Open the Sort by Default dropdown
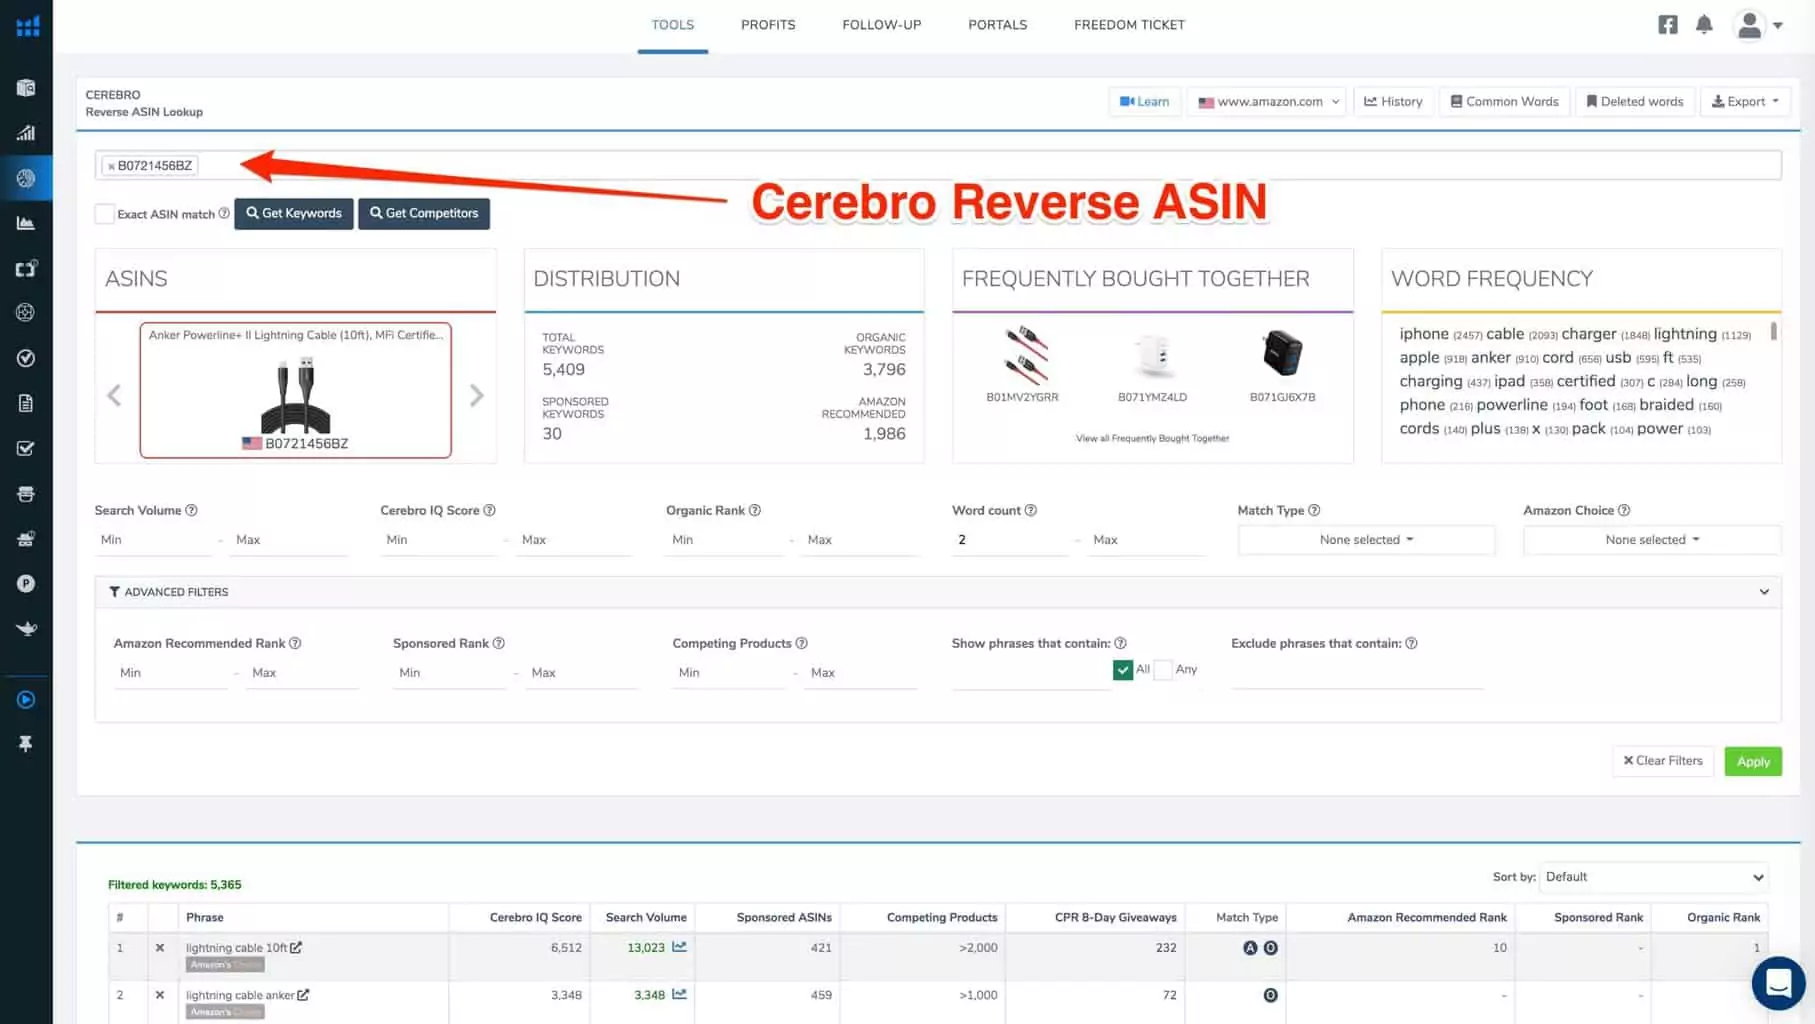The height and width of the screenshot is (1024, 1815). (1654, 877)
